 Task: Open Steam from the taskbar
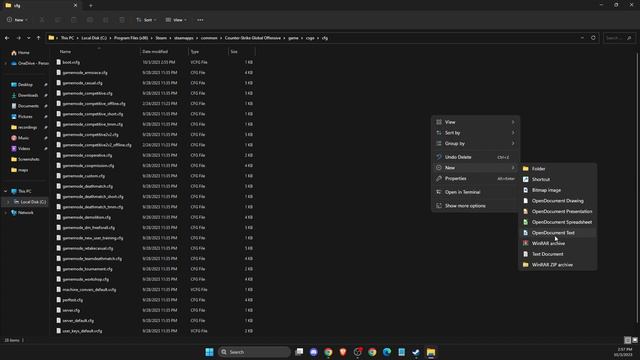tap(416, 352)
